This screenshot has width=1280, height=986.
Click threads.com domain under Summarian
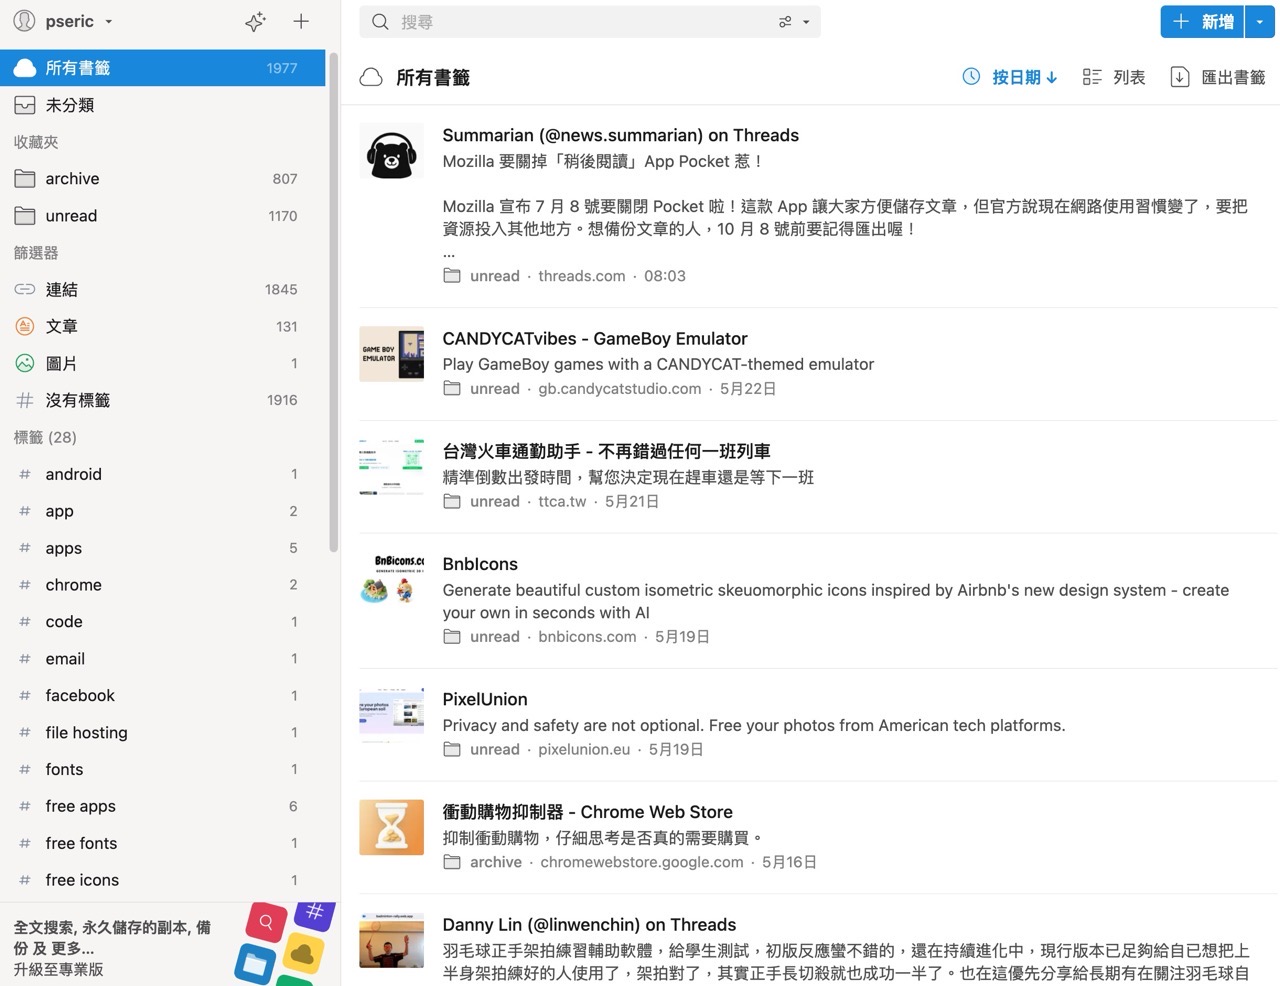pos(582,276)
